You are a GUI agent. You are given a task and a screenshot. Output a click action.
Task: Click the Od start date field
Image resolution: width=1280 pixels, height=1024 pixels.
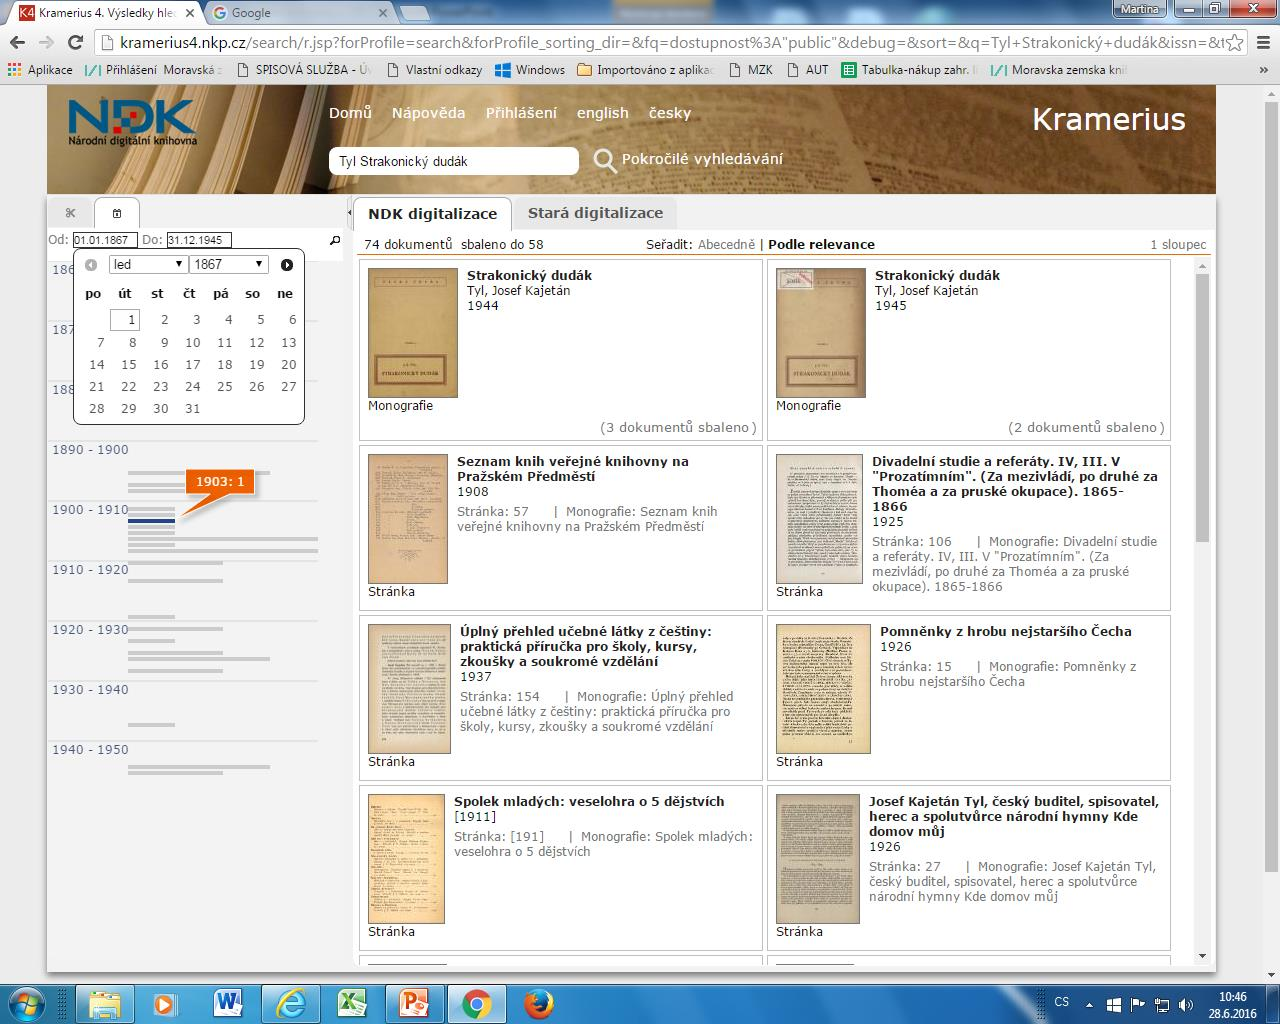tap(105, 240)
